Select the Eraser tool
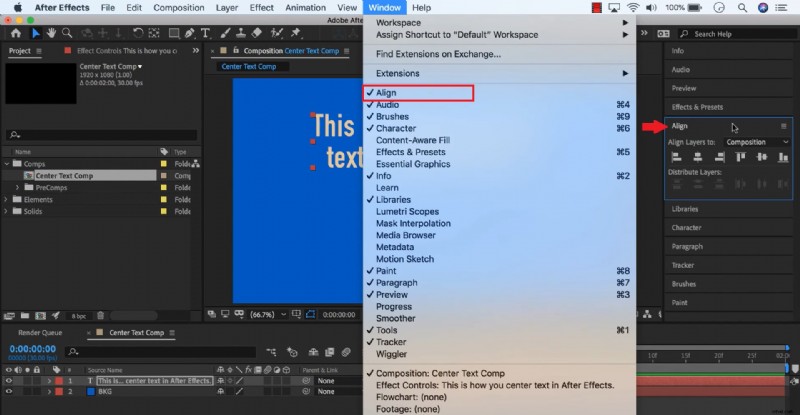Viewport: 800px width, 415px height. pyautogui.click(x=257, y=33)
